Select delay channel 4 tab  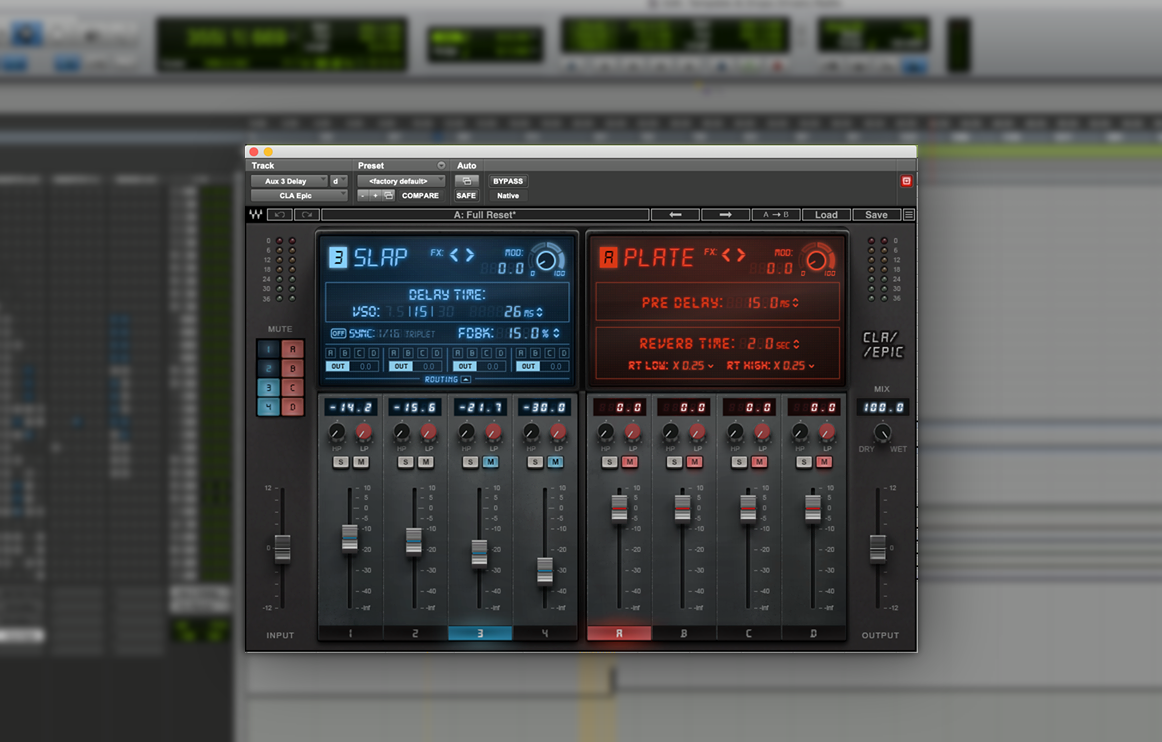(x=545, y=633)
